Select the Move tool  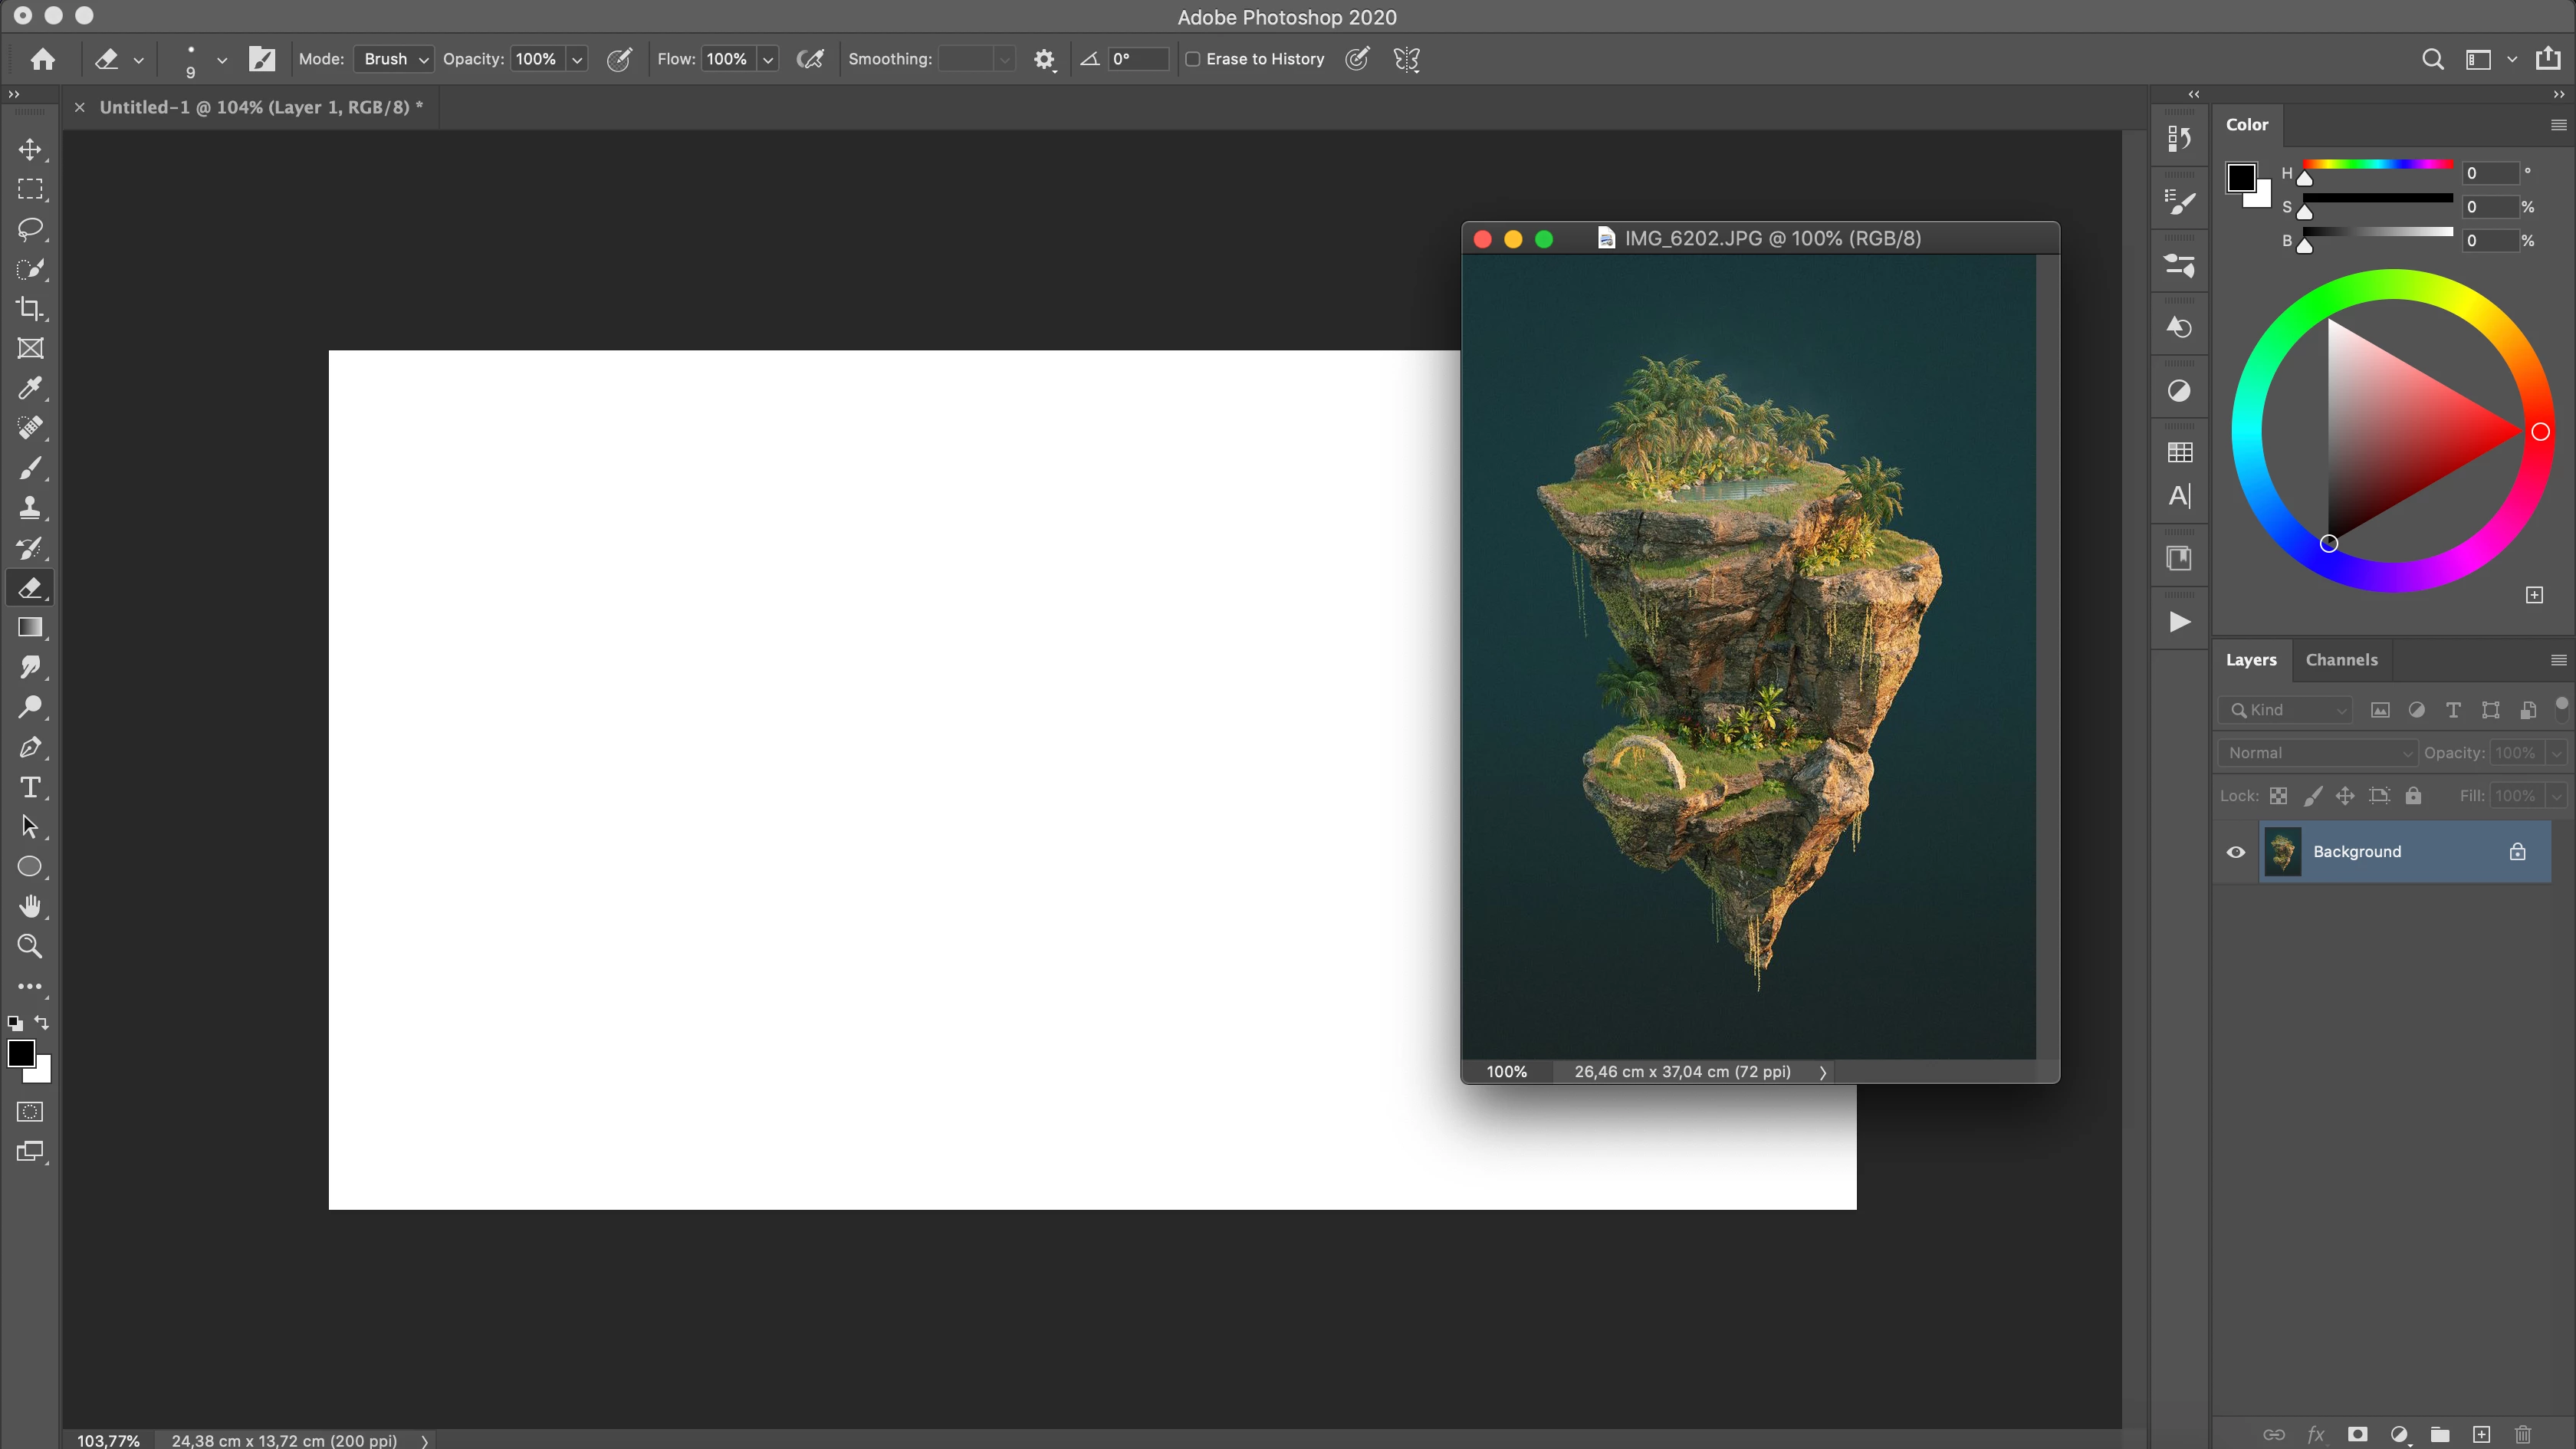30,150
